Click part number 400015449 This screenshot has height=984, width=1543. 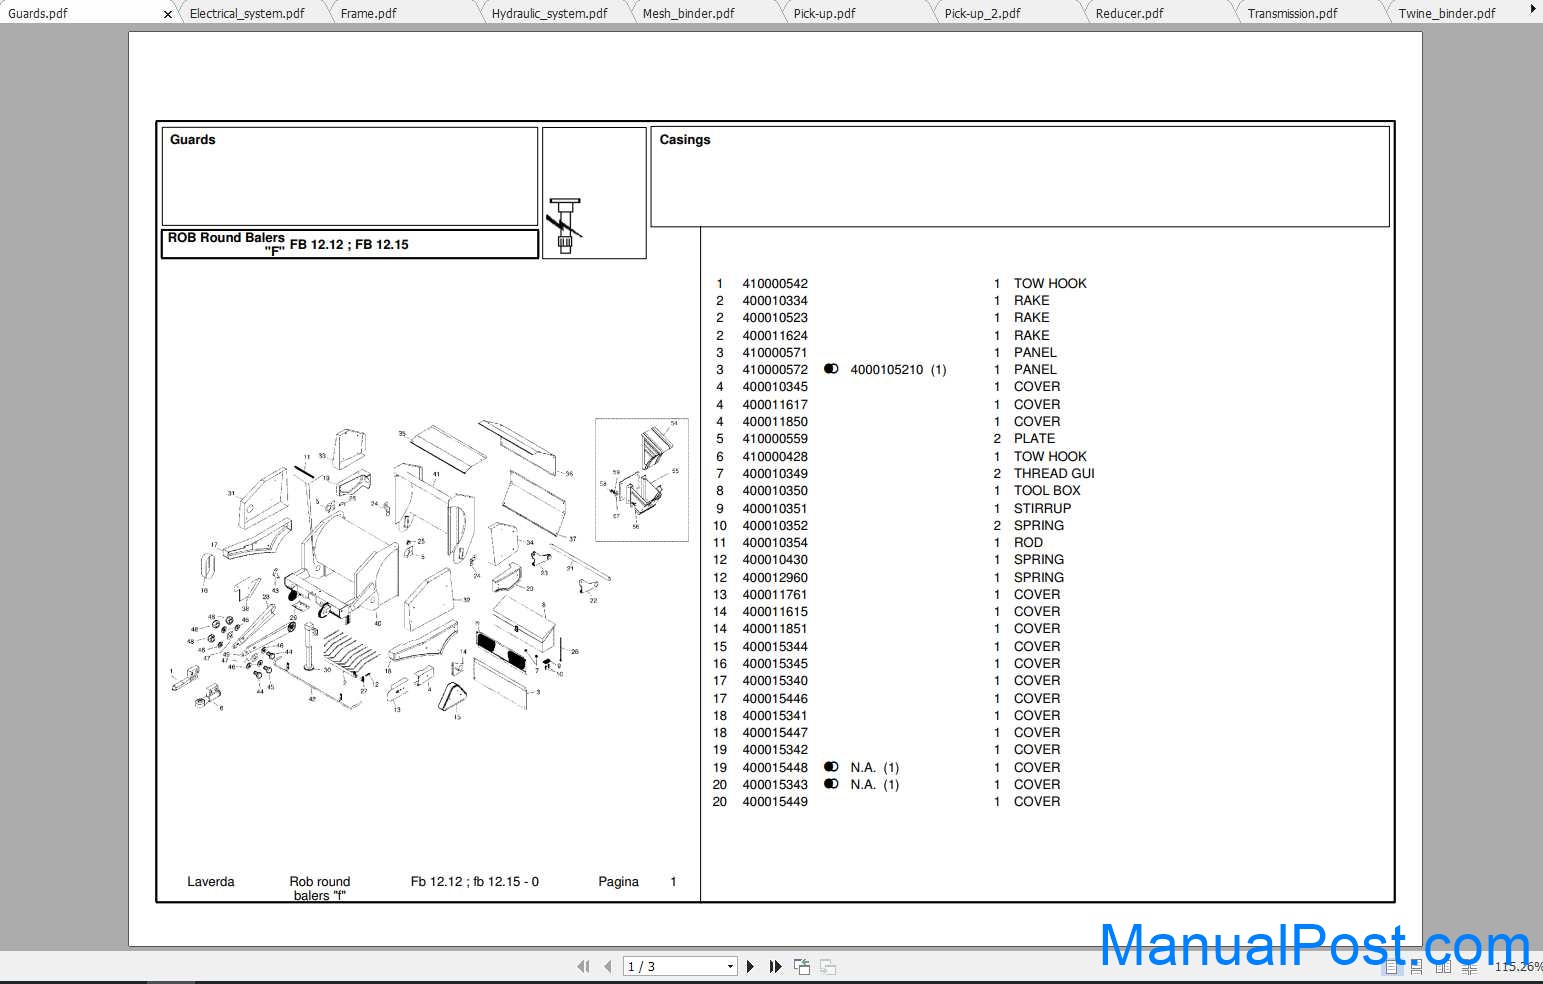(x=775, y=802)
